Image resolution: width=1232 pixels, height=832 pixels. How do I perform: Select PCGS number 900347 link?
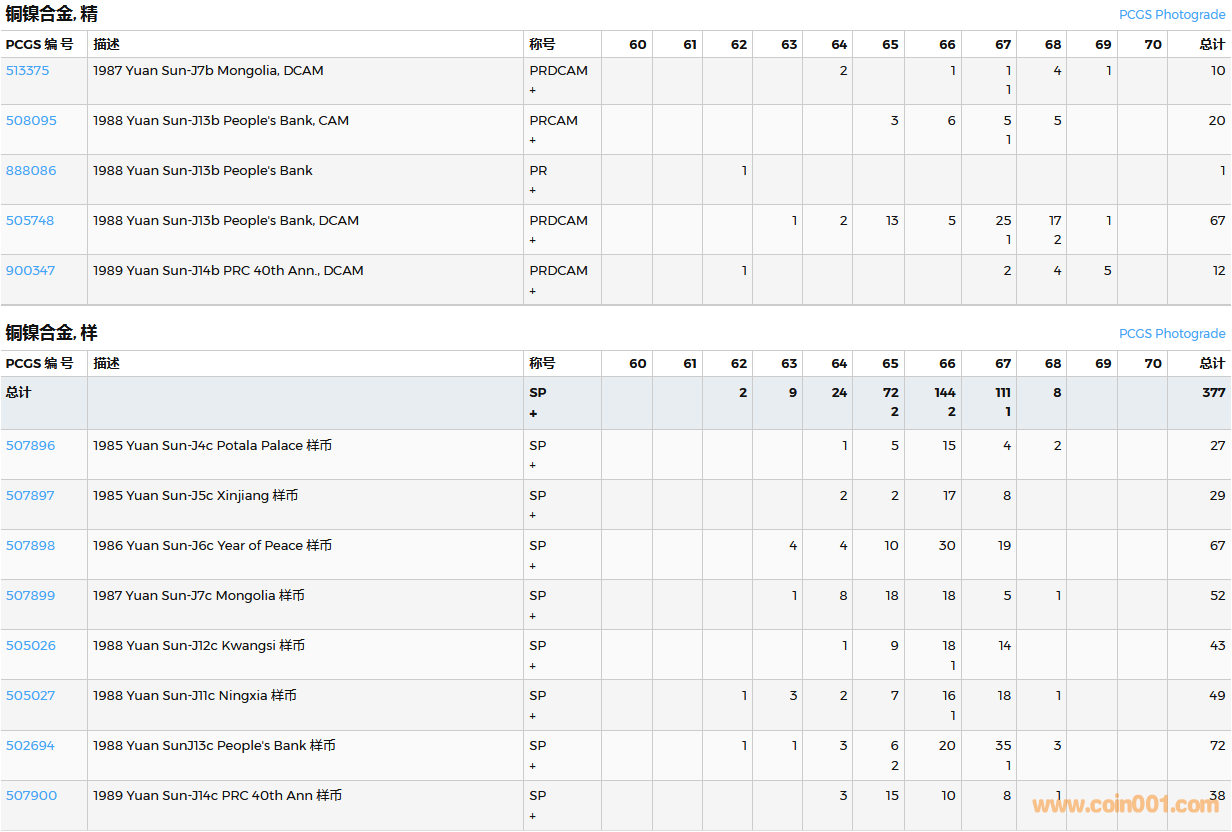[31, 271]
